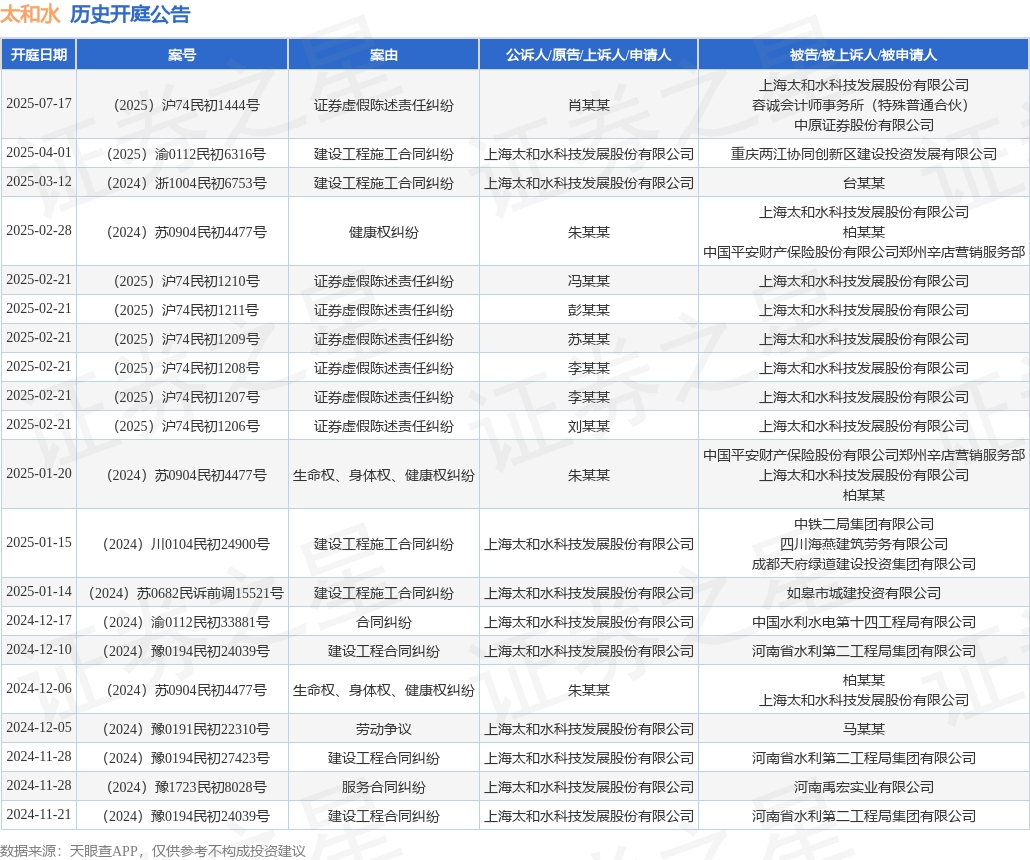Screen dimensions: 1030x860
Task: Select case number 沪74民初1207号
Action: [187, 397]
